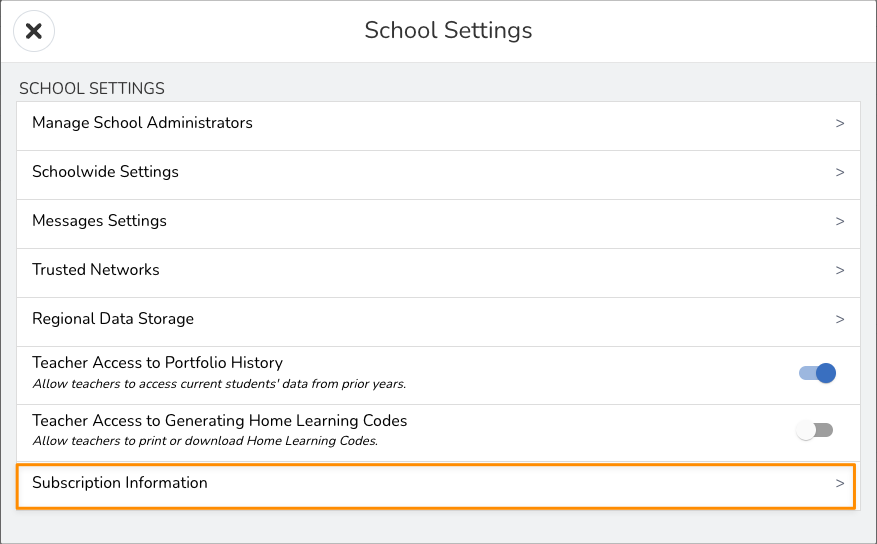Click the School Settings title
Image resolution: width=877 pixels, height=544 pixels.
pyautogui.click(x=448, y=31)
